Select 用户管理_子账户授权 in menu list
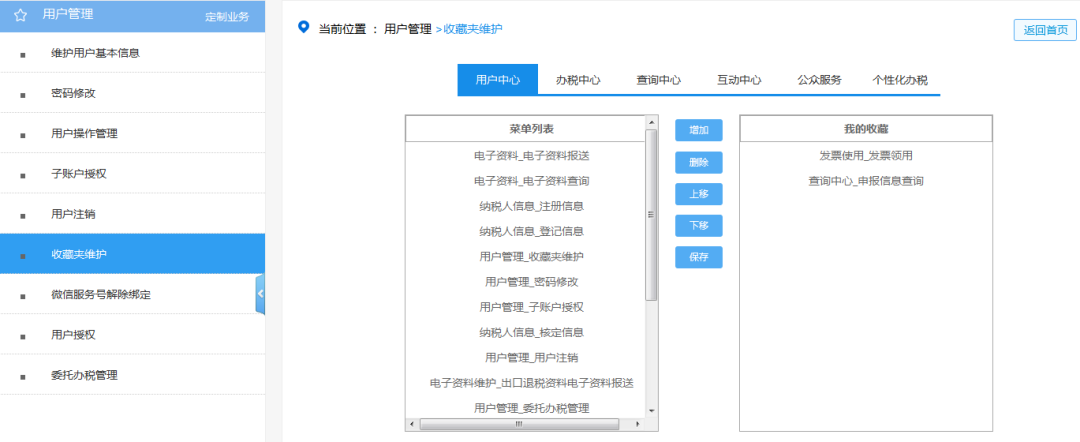Viewport: 1080px width, 442px height. click(532, 307)
